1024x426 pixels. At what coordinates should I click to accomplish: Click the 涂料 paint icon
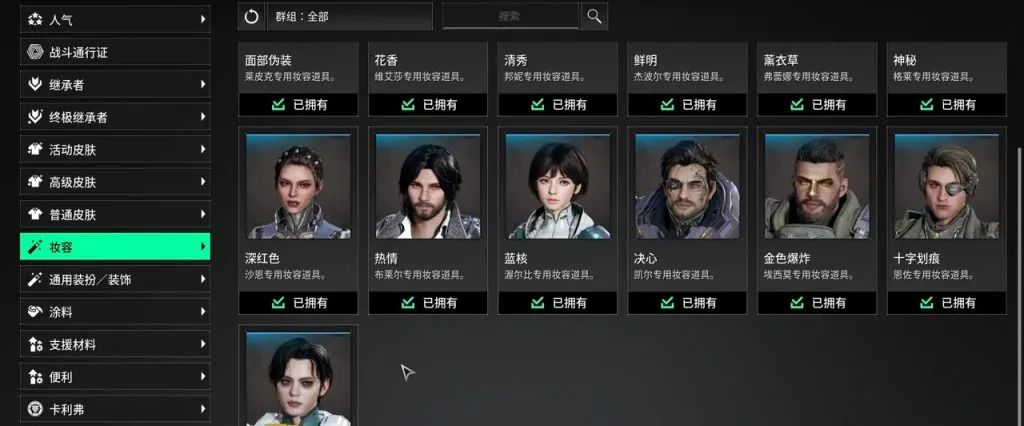click(x=35, y=312)
